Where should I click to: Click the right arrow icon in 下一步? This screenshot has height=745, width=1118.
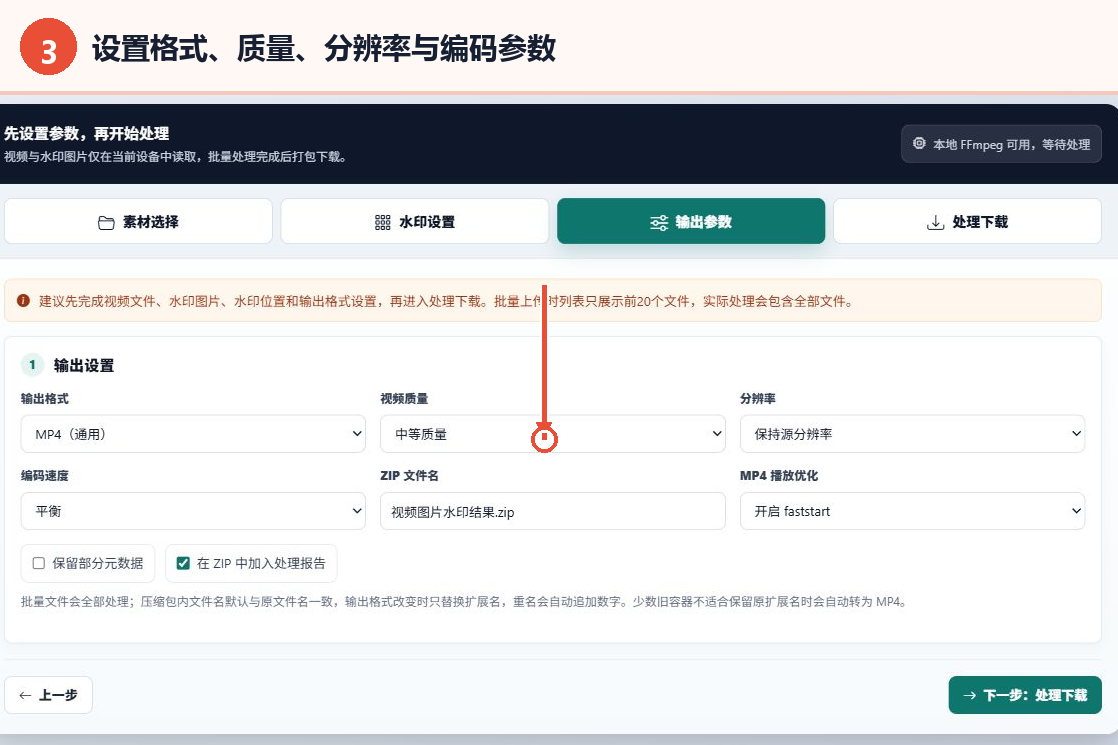(x=970, y=695)
